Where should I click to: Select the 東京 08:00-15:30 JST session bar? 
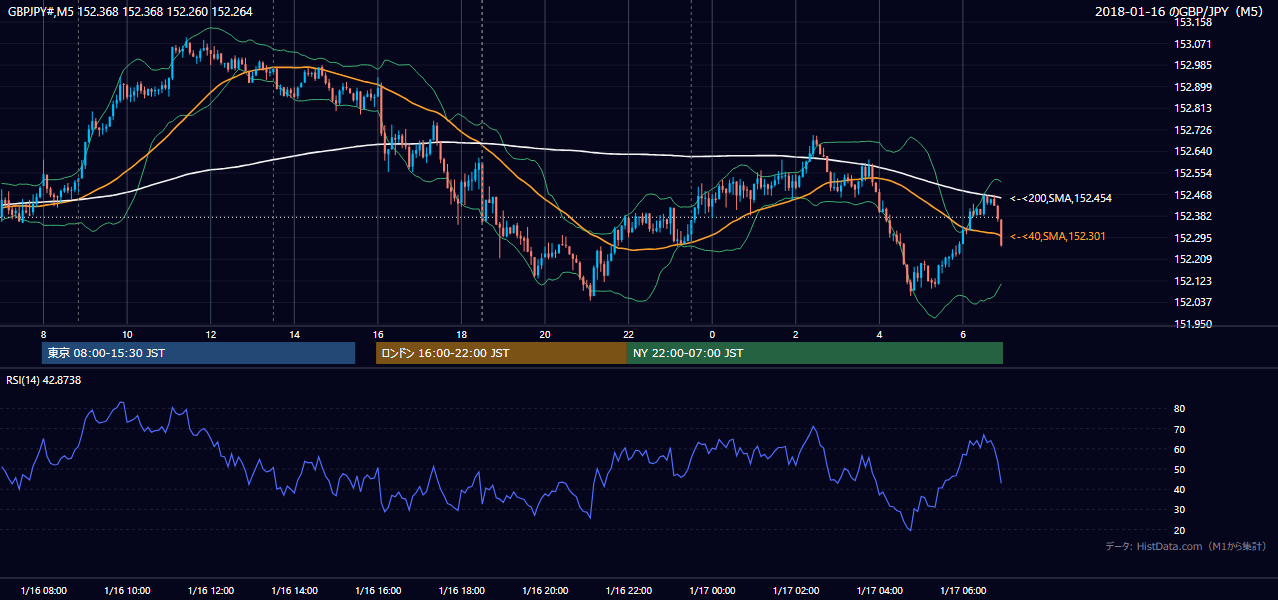[x=198, y=353]
